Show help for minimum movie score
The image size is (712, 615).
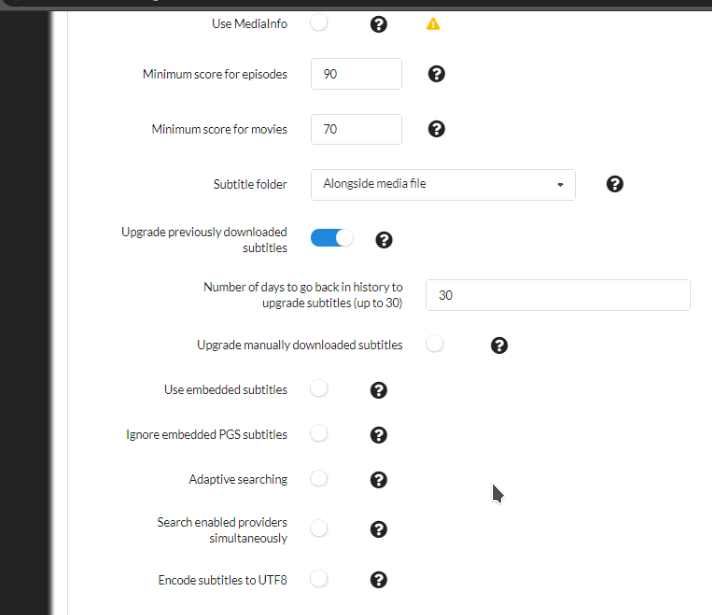point(436,129)
